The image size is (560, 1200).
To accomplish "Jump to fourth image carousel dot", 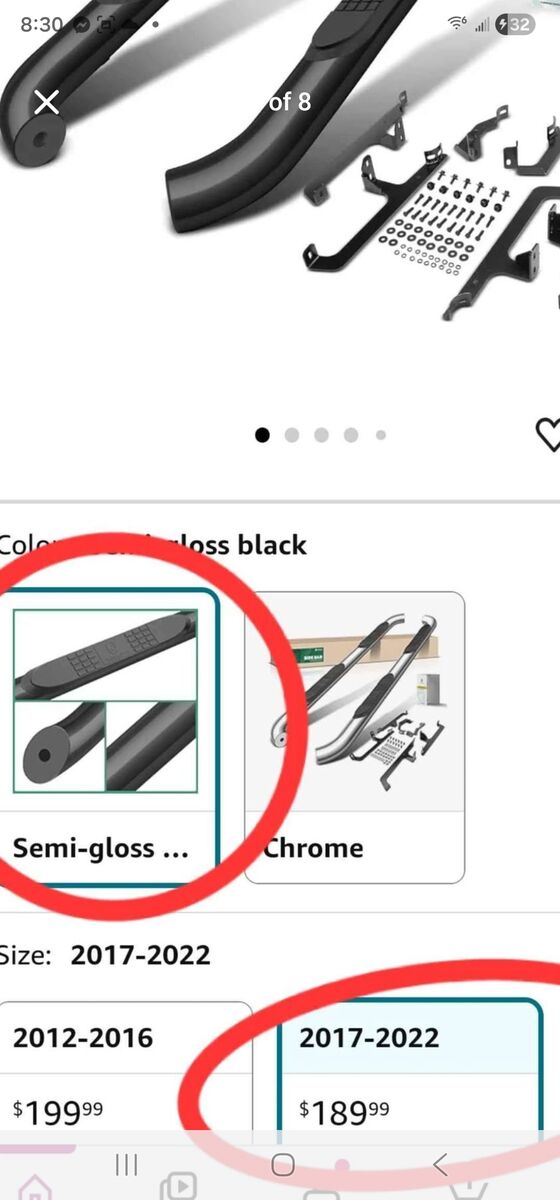I will point(351,435).
